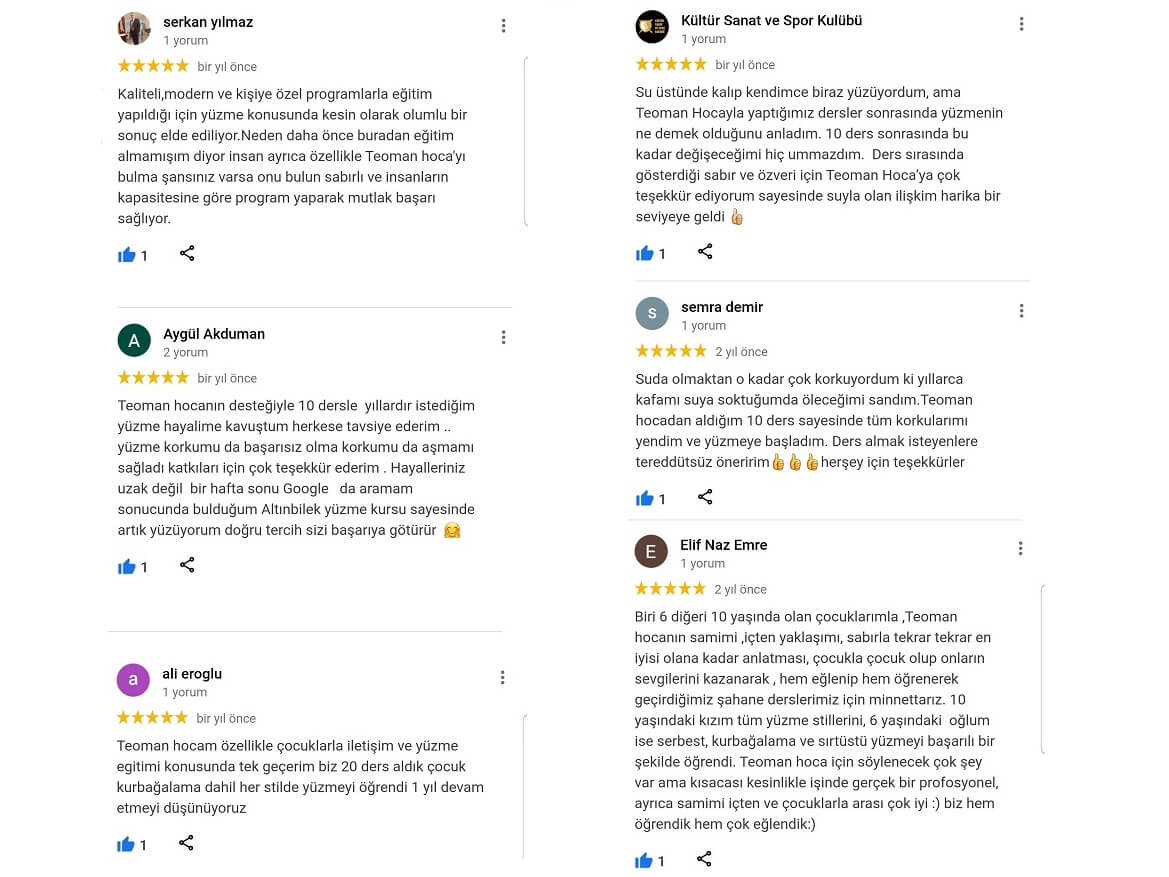Viewport: 1169px width, 877px height.
Task: Open the three-dot menu for semra demir's review
Action: click(x=1021, y=310)
